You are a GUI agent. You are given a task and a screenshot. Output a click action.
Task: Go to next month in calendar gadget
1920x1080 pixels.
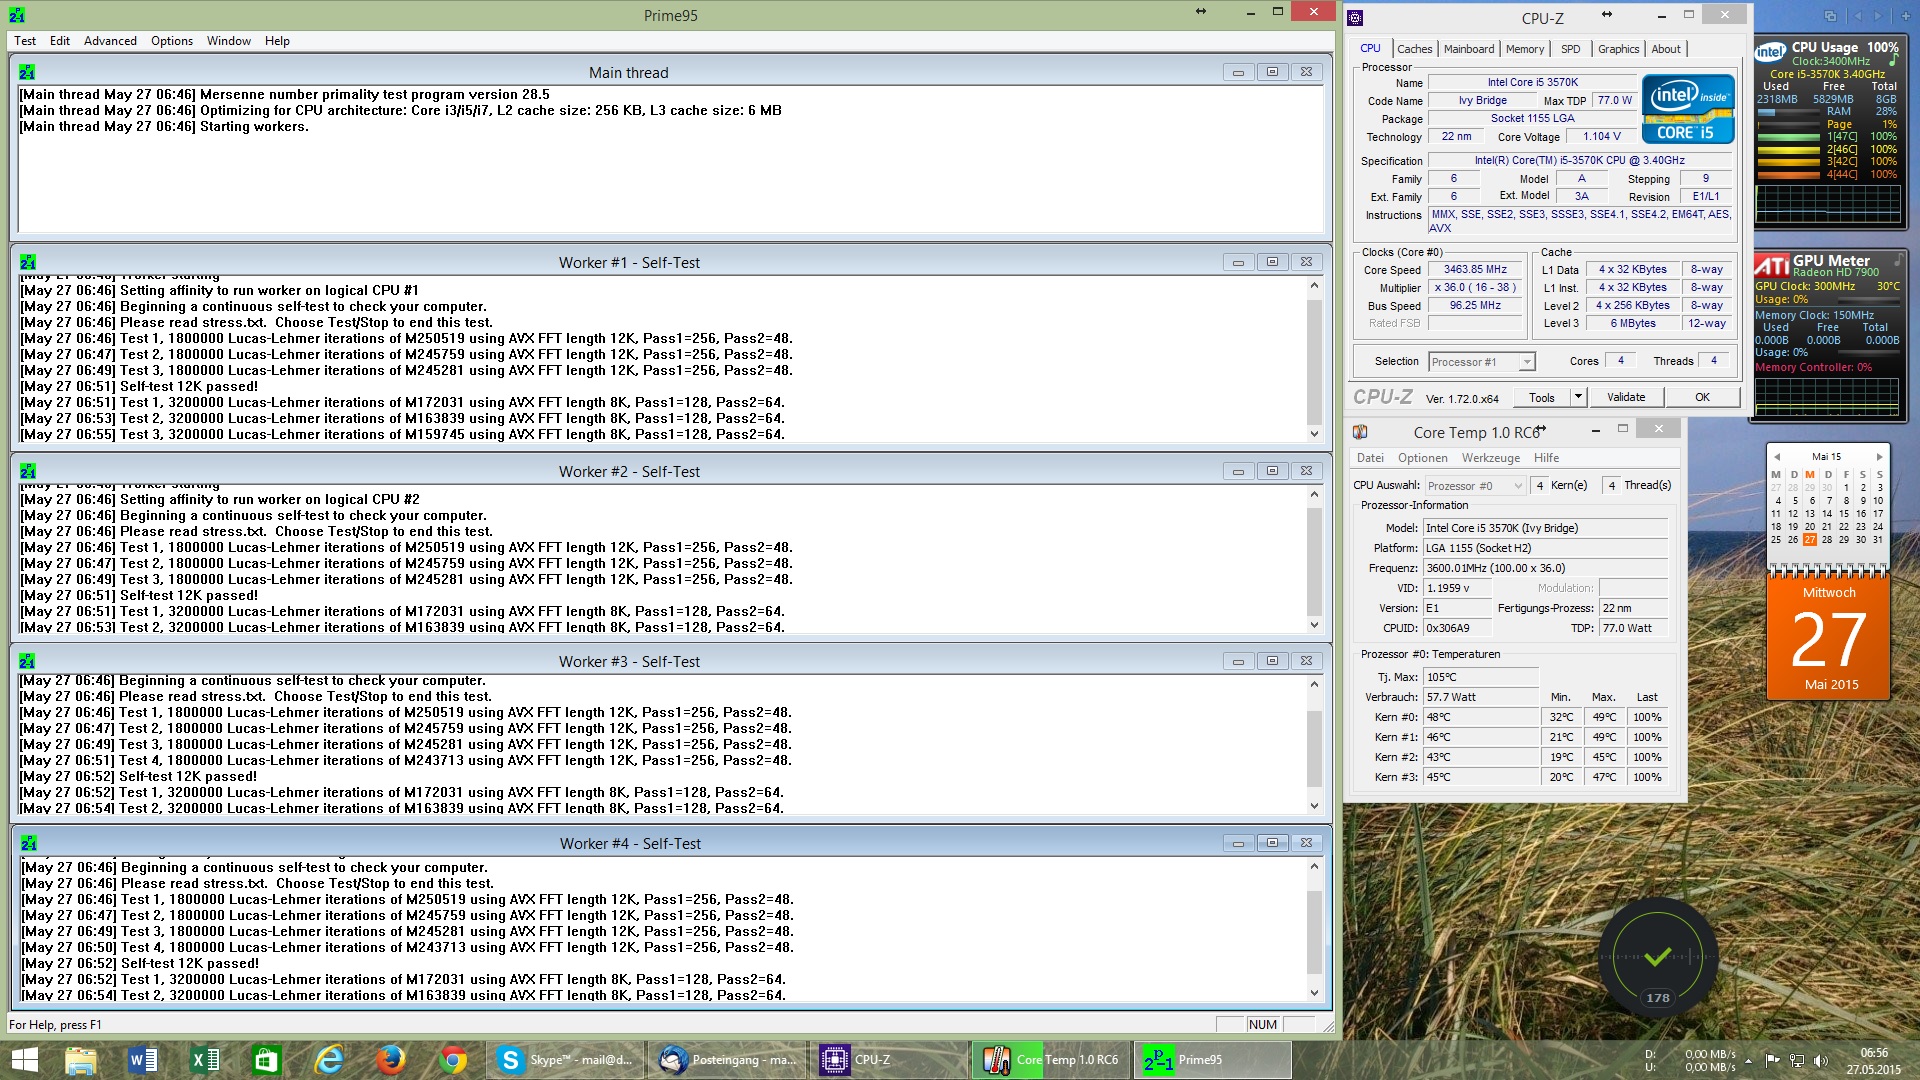1879,457
